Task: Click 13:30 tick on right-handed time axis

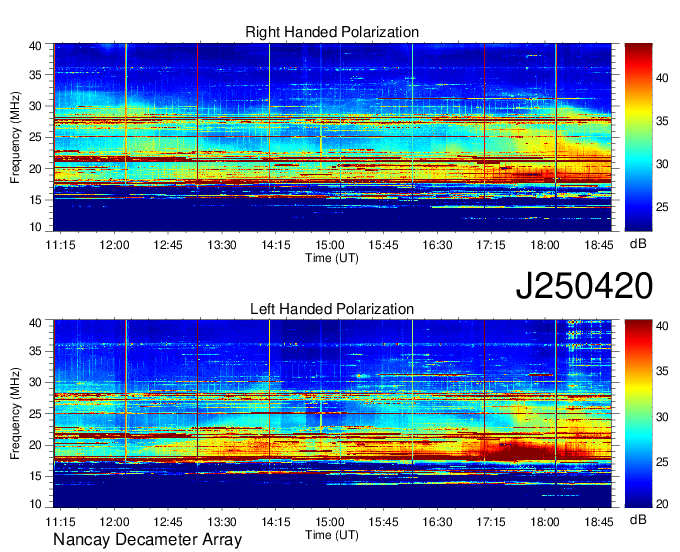Action: pyautogui.click(x=222, y=245)
